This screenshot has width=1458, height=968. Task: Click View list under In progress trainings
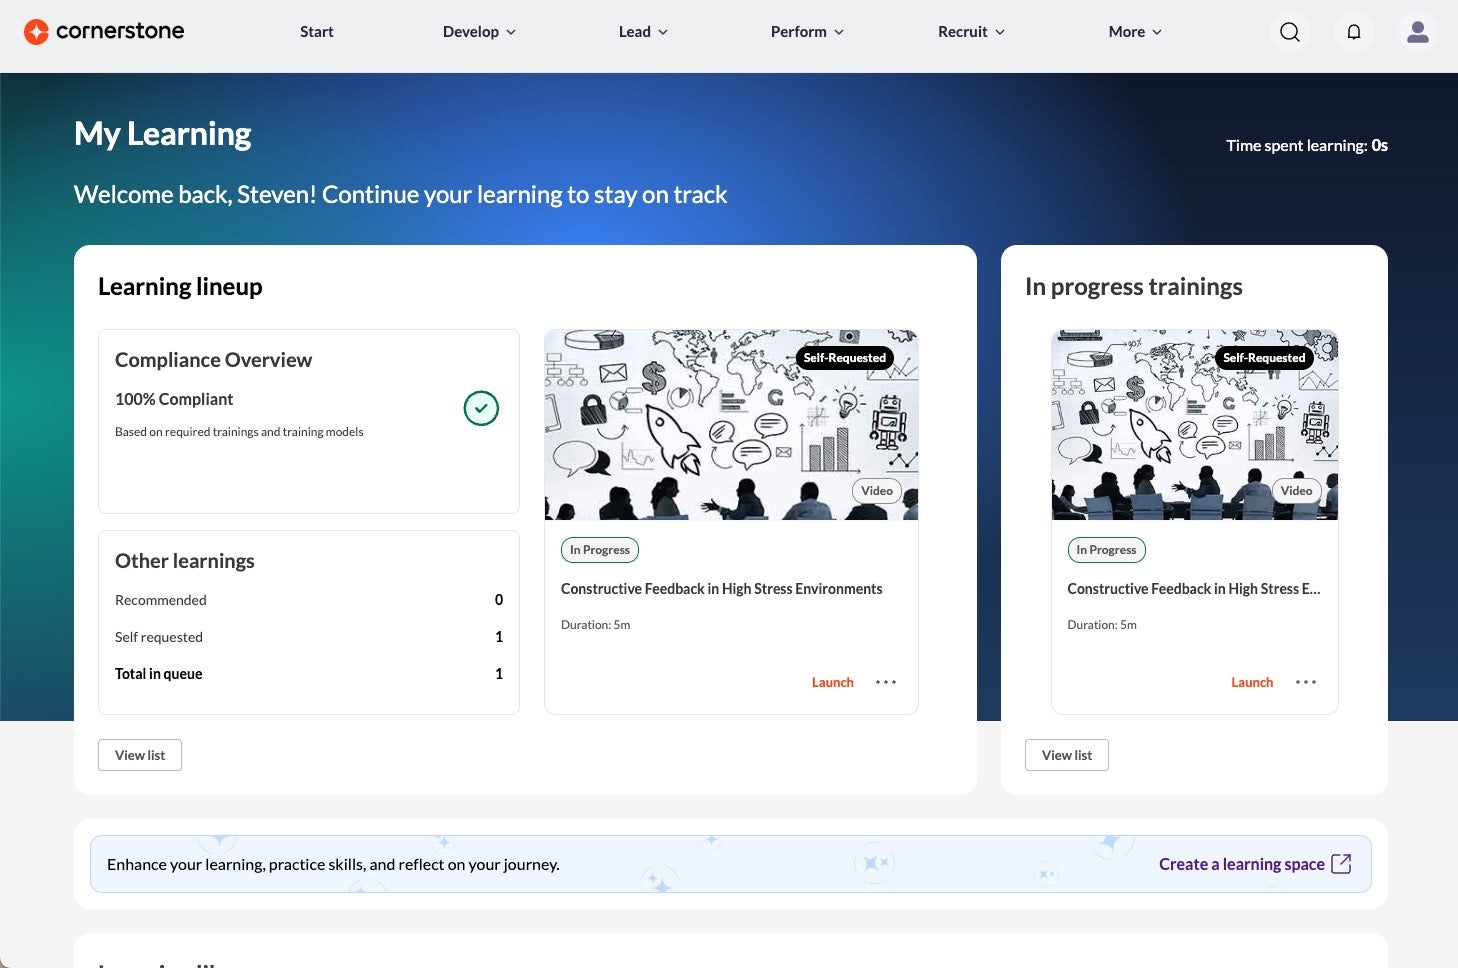(x=1067, y=755)
